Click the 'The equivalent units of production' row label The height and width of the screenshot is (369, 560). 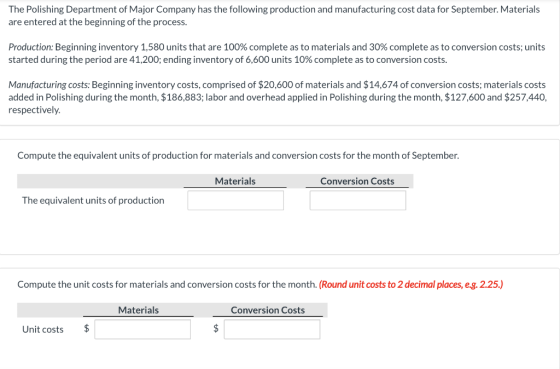point(93,200)
